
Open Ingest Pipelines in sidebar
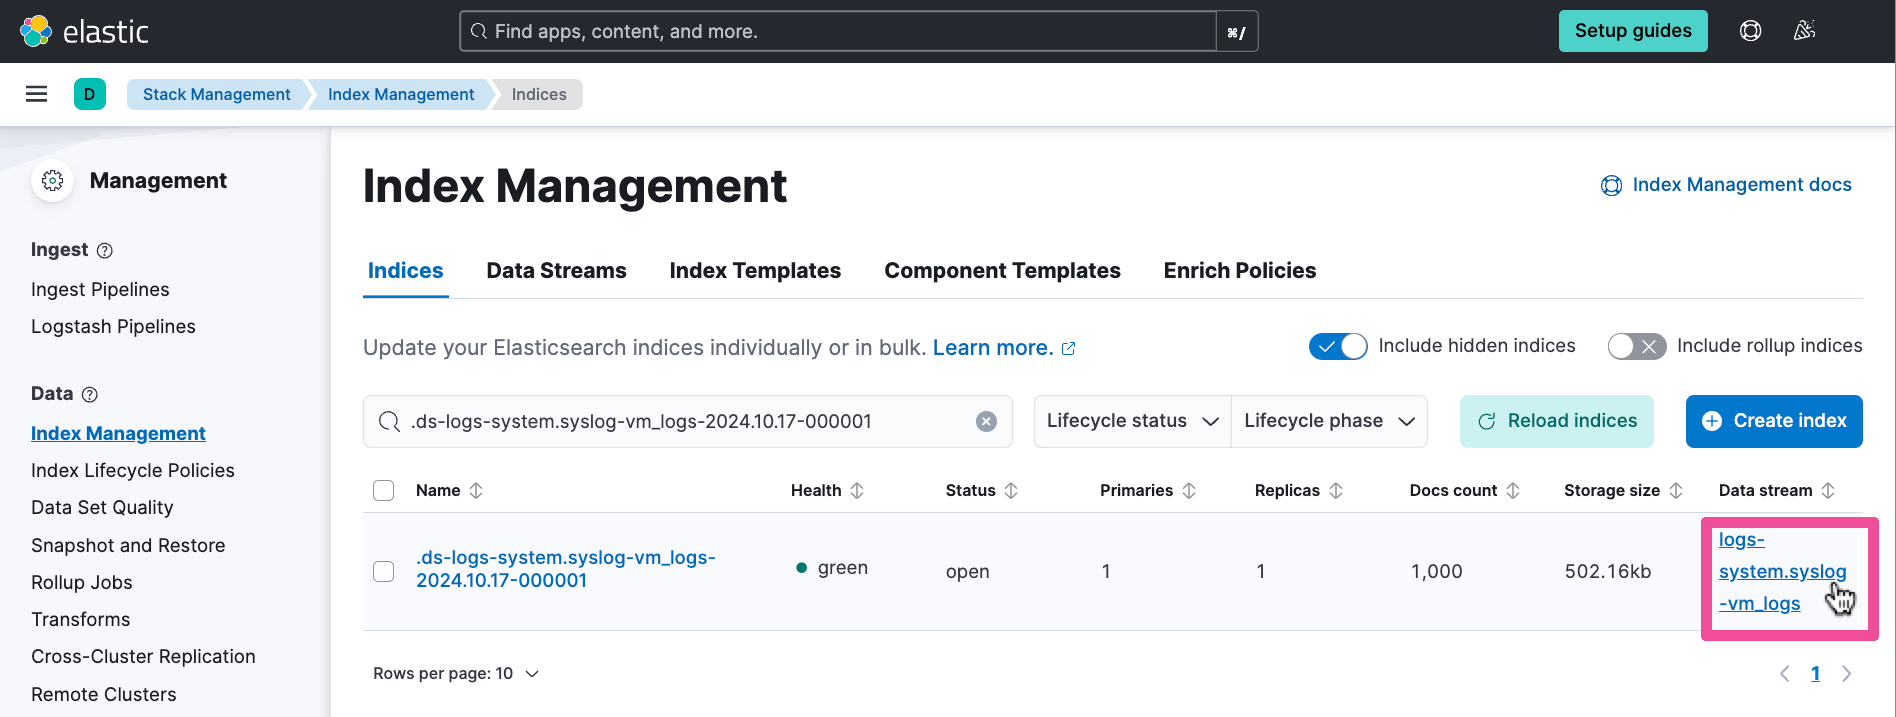(100, 290)
